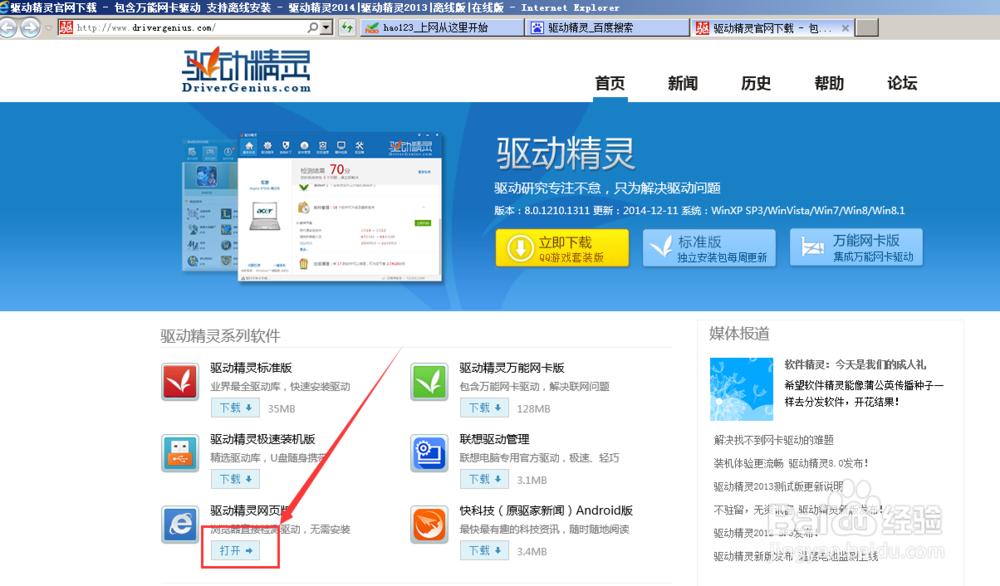Switch to the 驱动精灵_百度搜索 tab
This screenshot has width=1000, height=586.
pyautogui.click(x=607, y=27)
